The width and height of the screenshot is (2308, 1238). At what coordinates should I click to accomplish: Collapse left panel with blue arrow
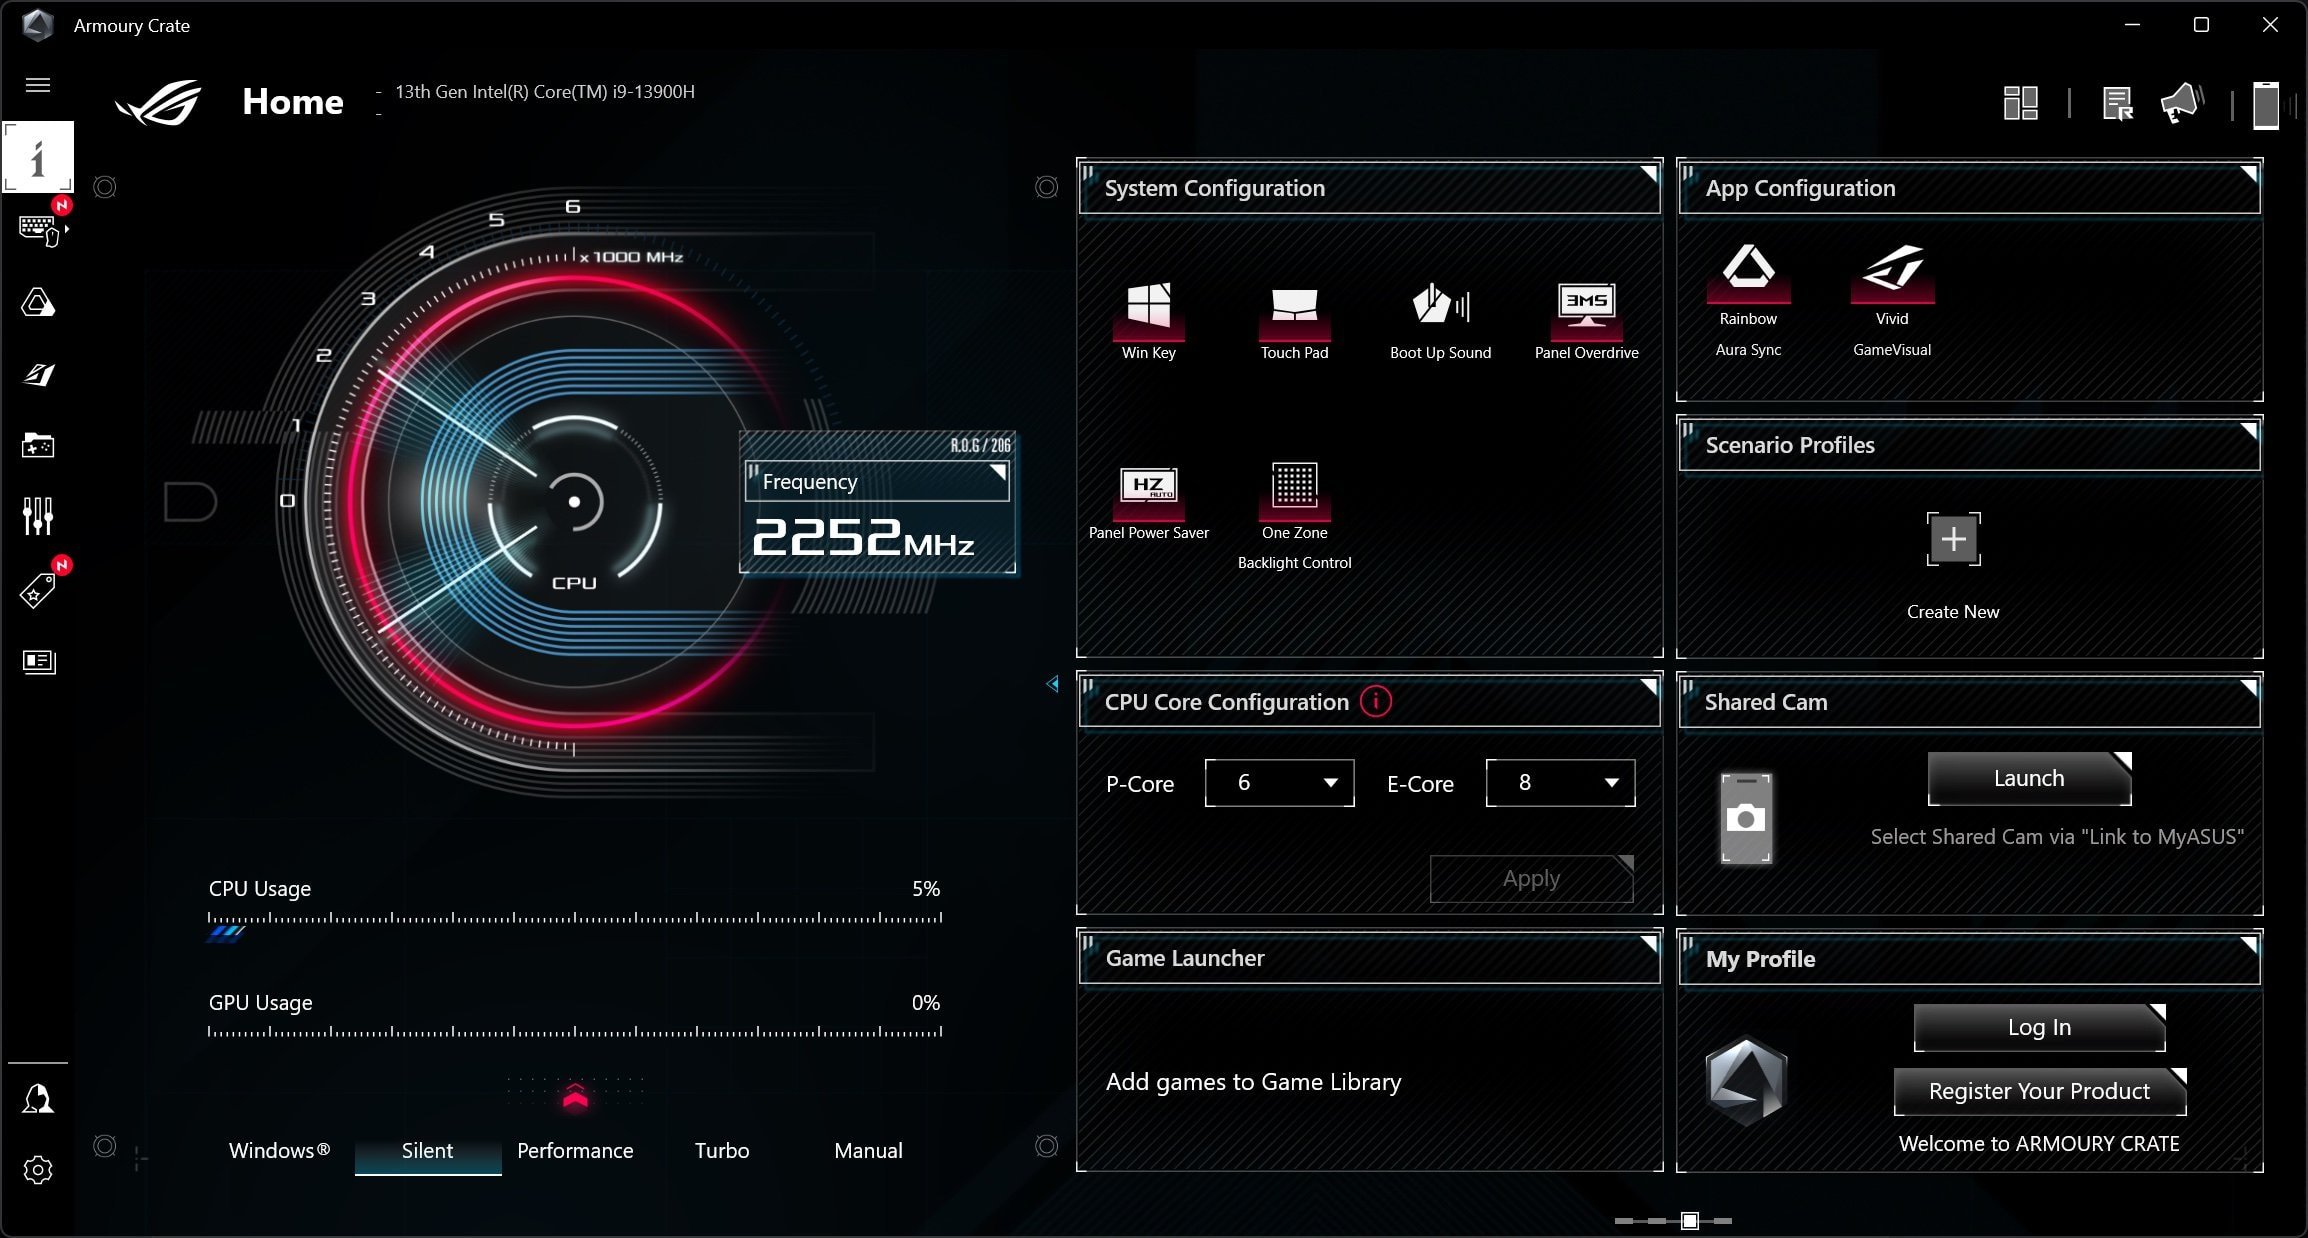coord(1052,684)
